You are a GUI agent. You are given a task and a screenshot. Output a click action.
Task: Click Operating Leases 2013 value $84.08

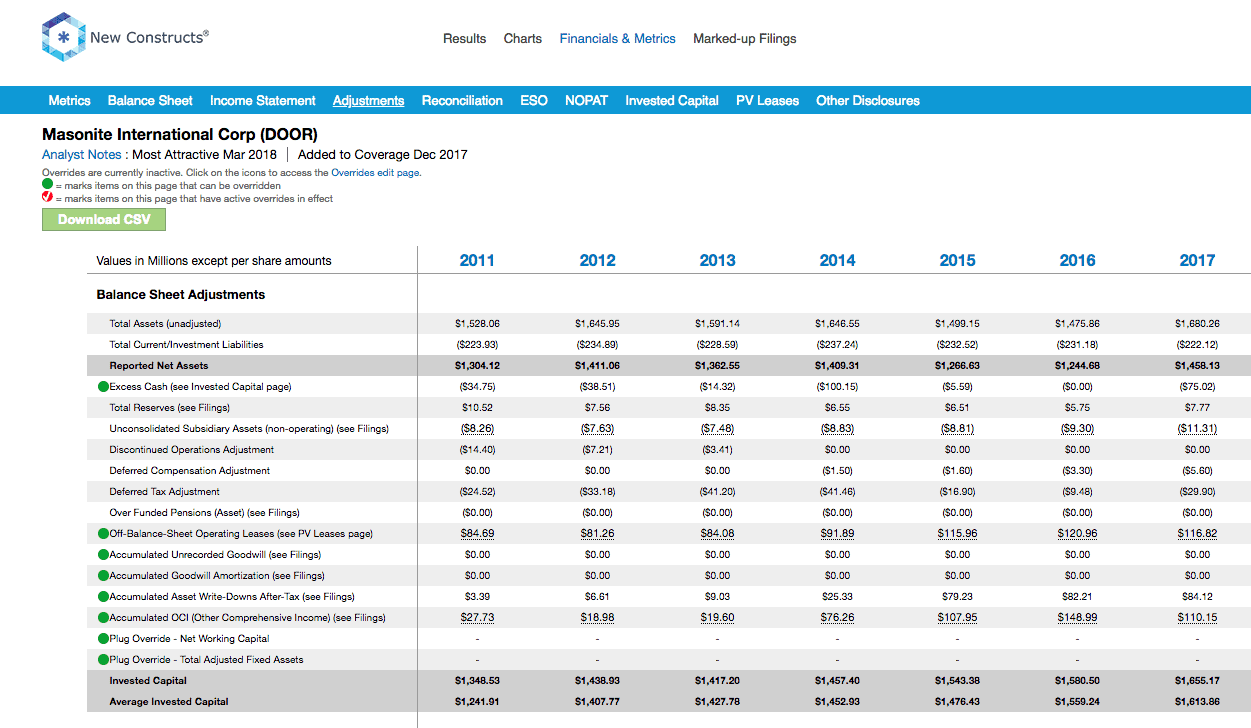[717, 534]
